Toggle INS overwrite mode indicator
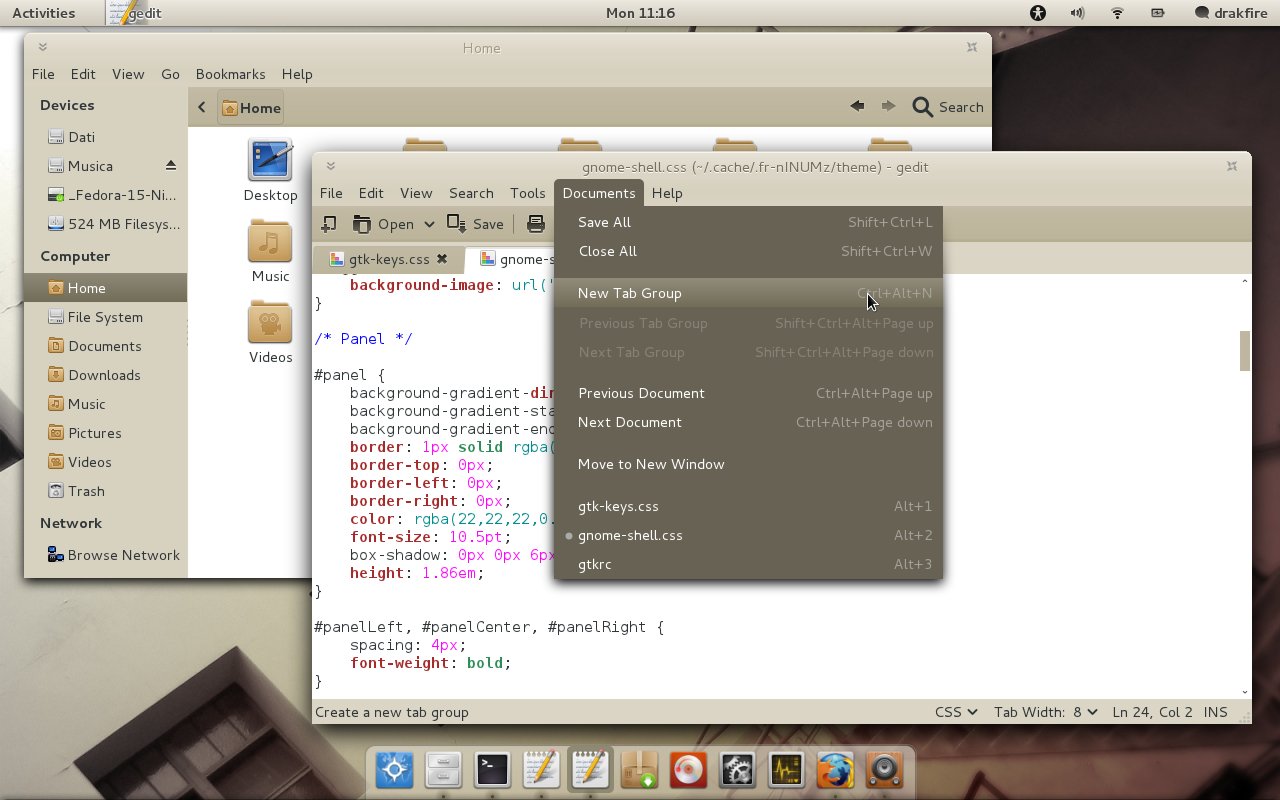The image size is (1280, 800). 1216,712
